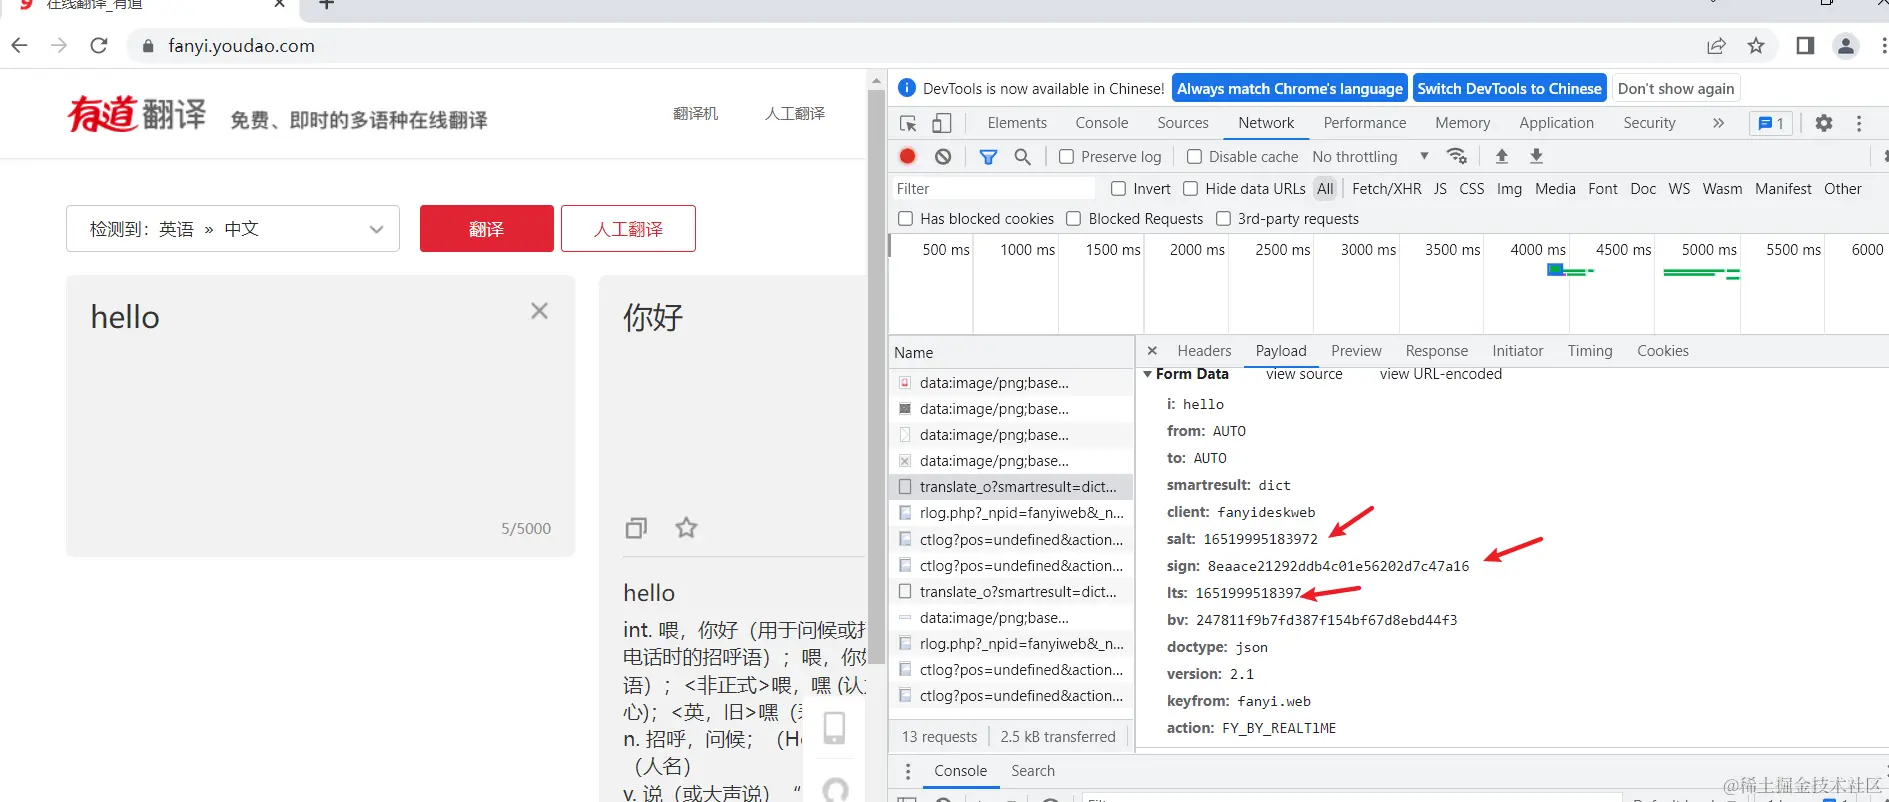The image size is (1889, 802).
Task: Clear the hello input text
Action: pos(539,311)
